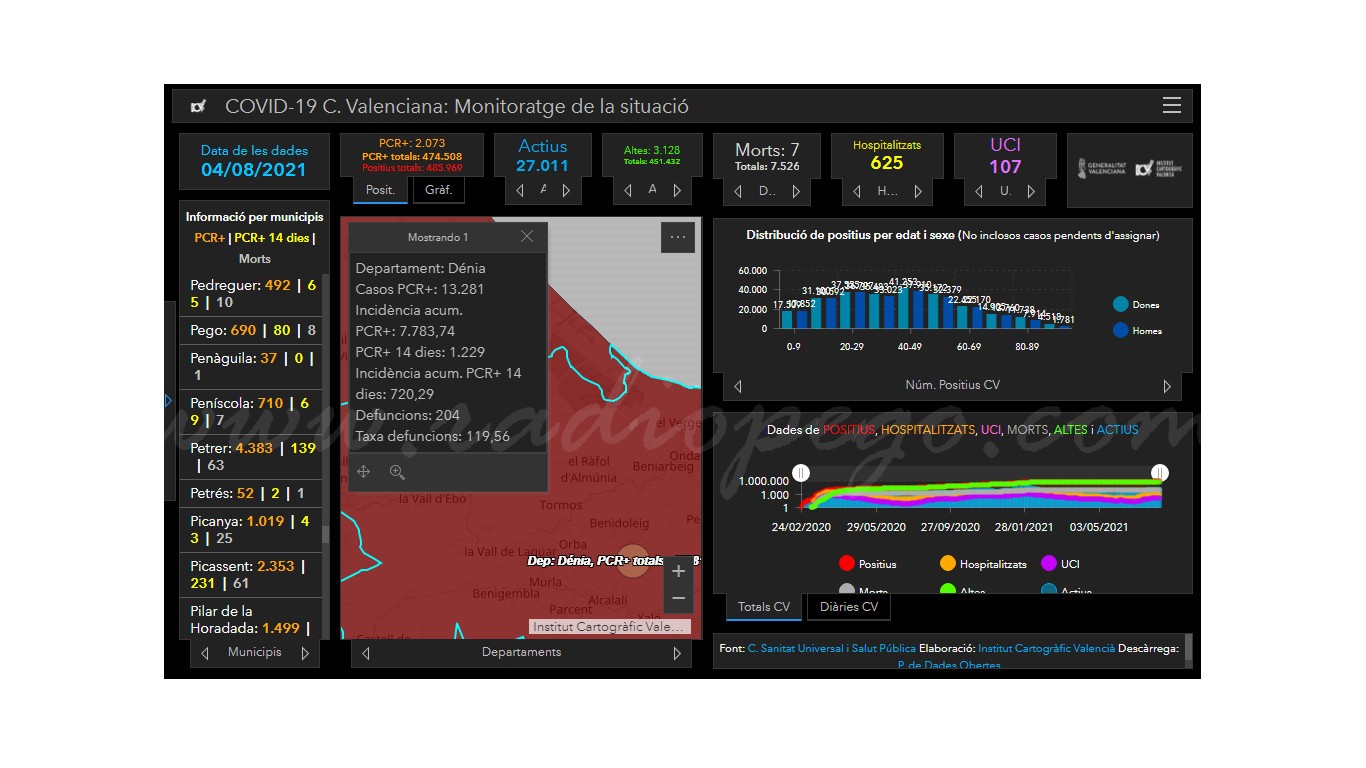Open the Institut Cartogràfic Valencià link in the footer
1366x768 pixels.
tap(1046, 648)
